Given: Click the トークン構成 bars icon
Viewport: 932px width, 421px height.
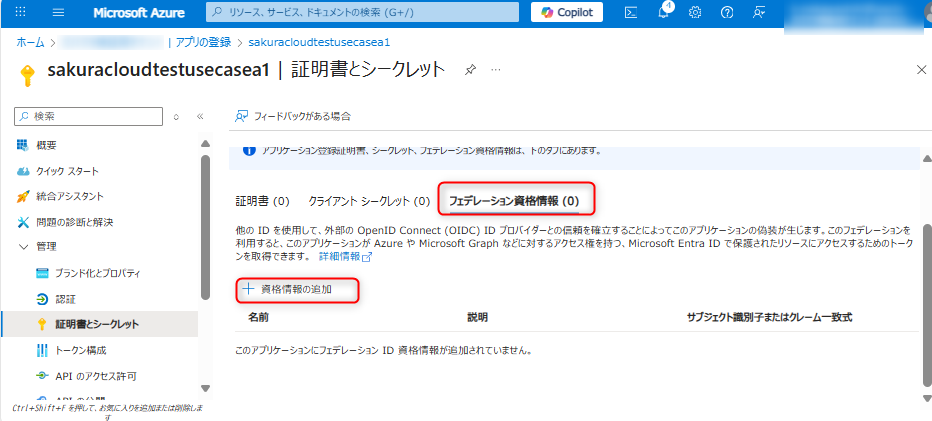Looking at the screenshot, I should (42, 350).
